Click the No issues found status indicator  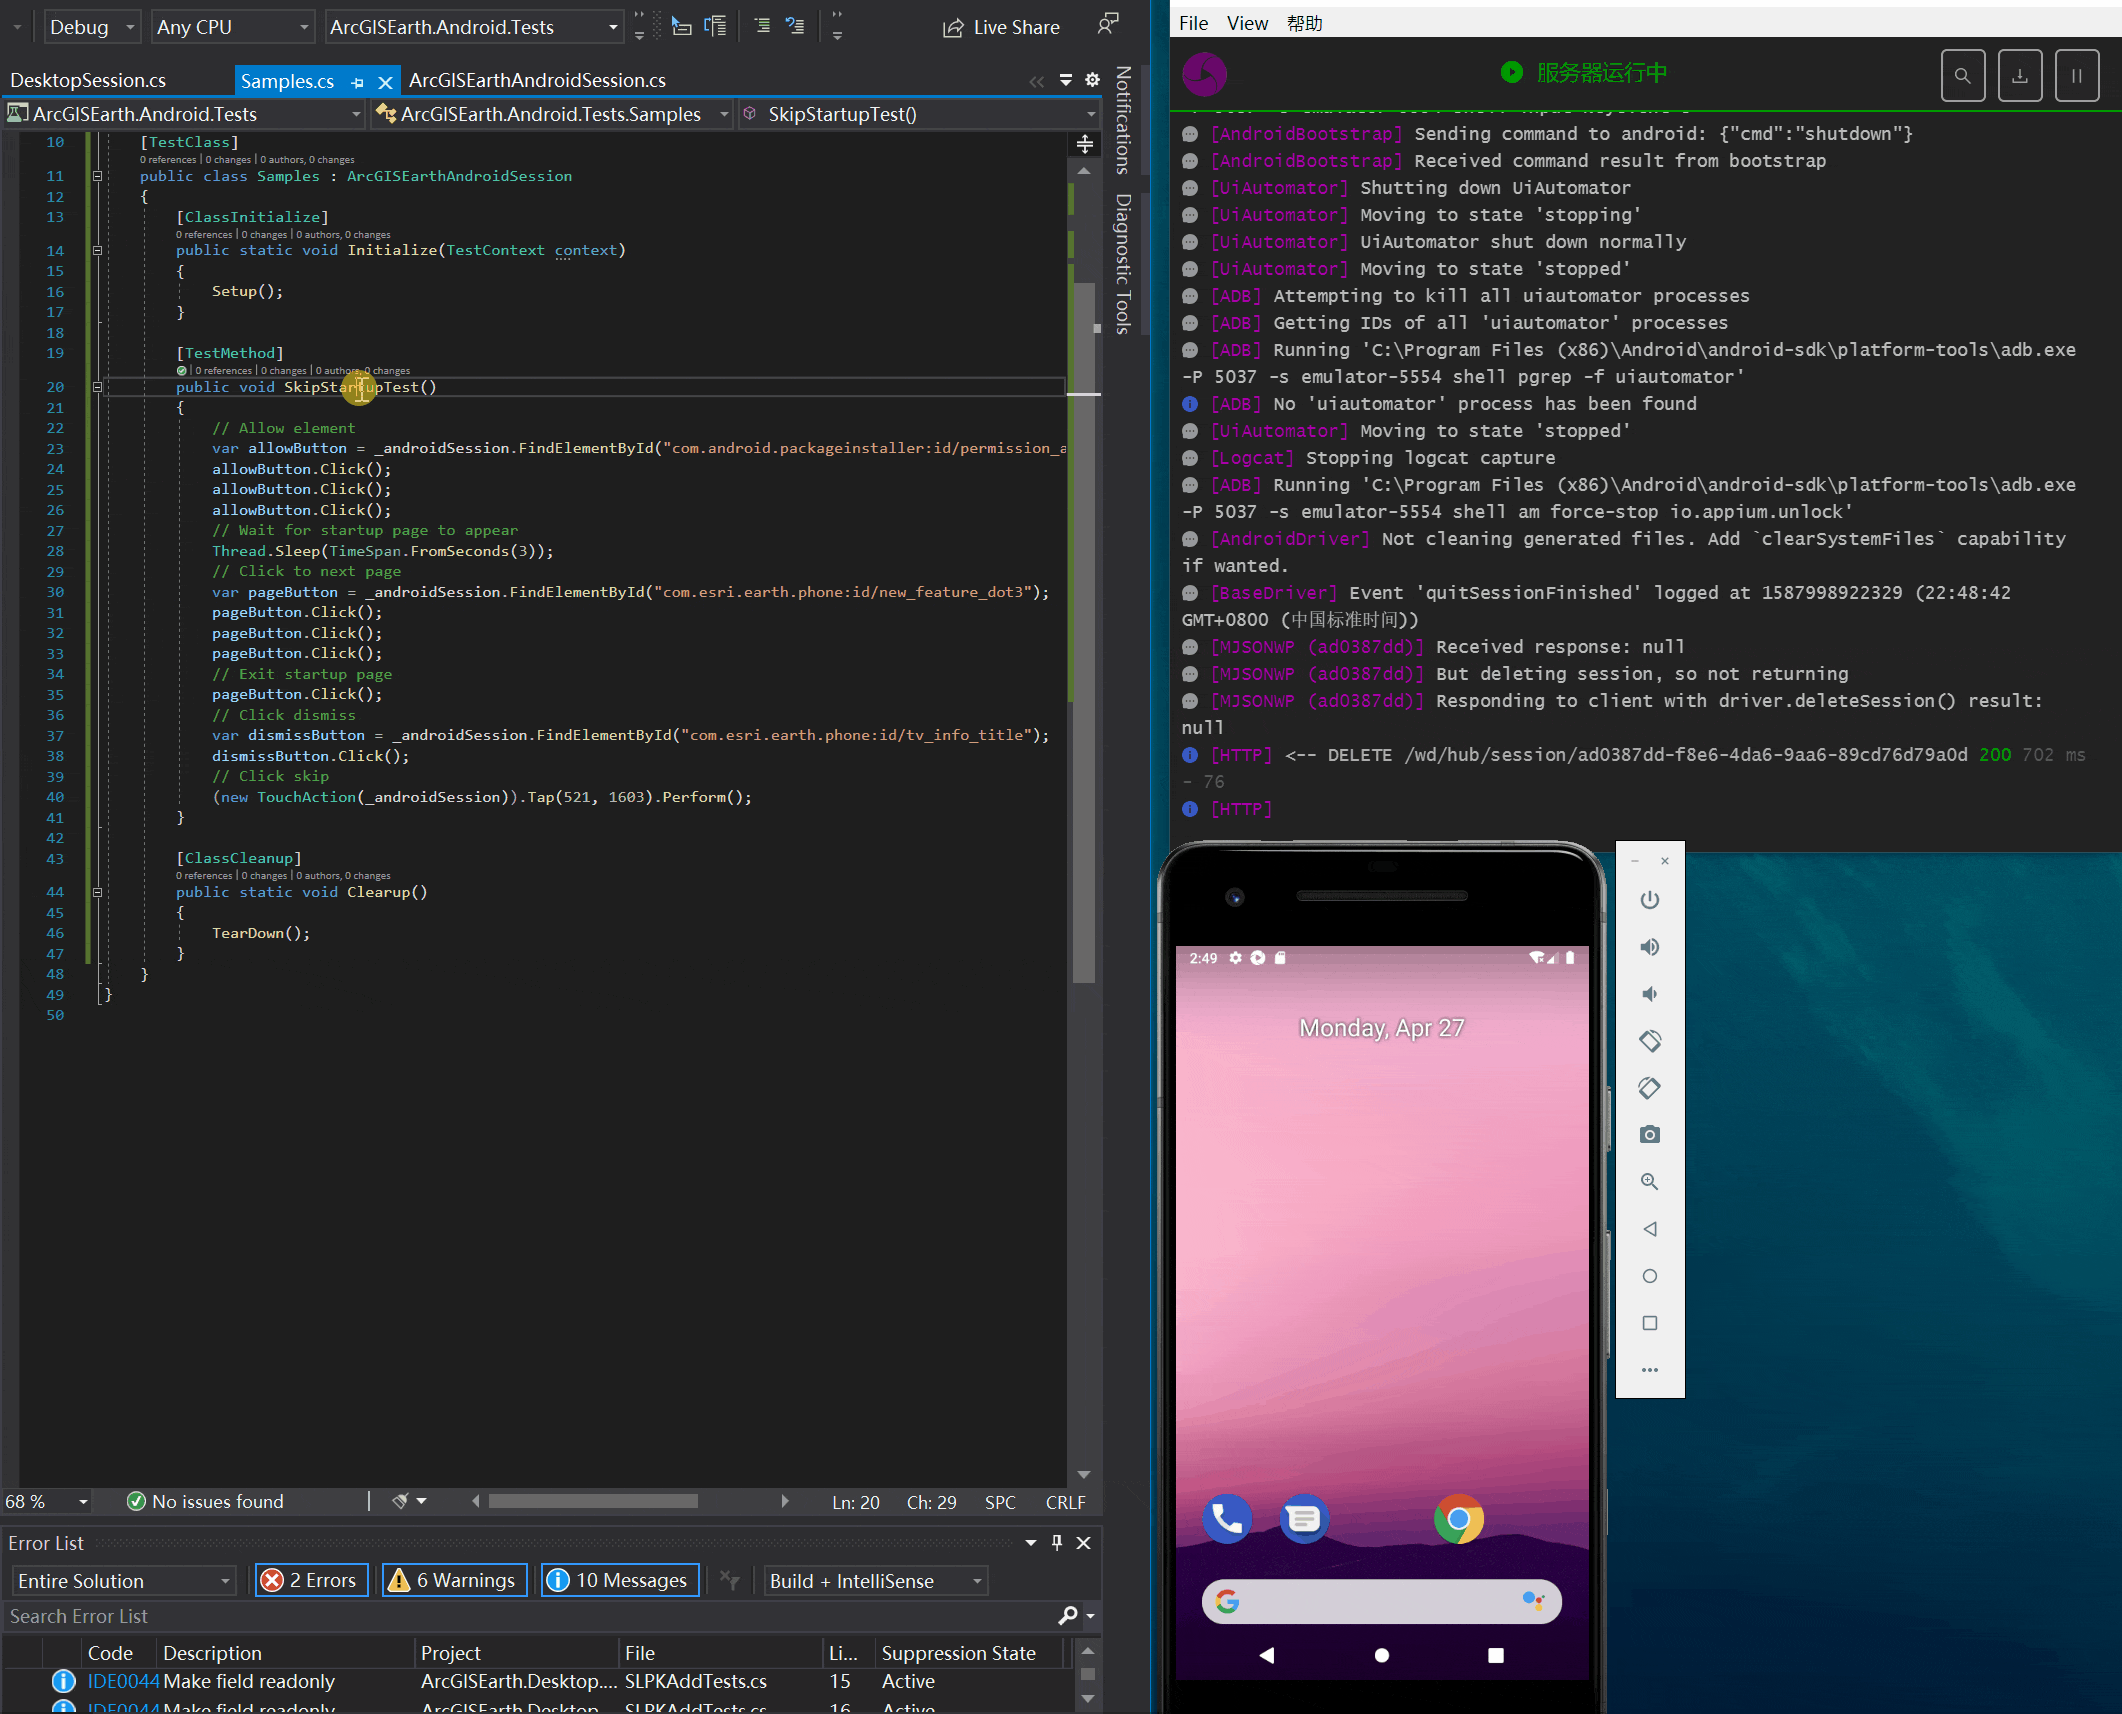point(206,1501)
